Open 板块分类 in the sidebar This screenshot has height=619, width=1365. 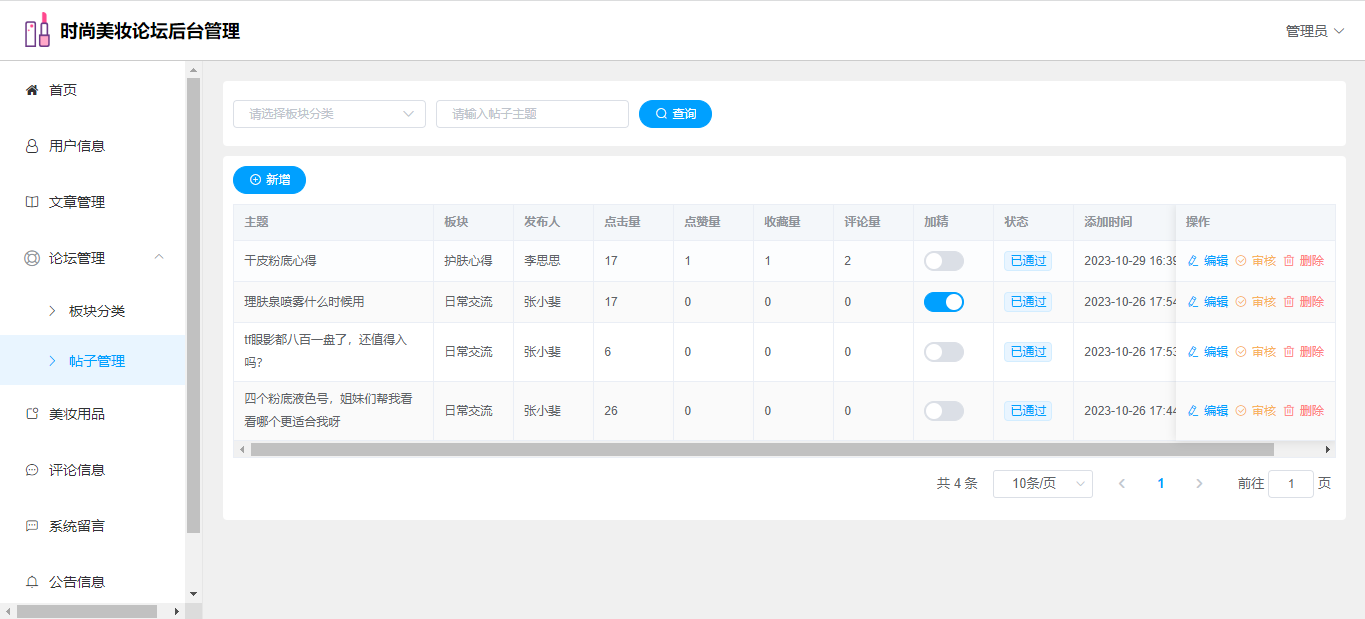pos(97,311)
